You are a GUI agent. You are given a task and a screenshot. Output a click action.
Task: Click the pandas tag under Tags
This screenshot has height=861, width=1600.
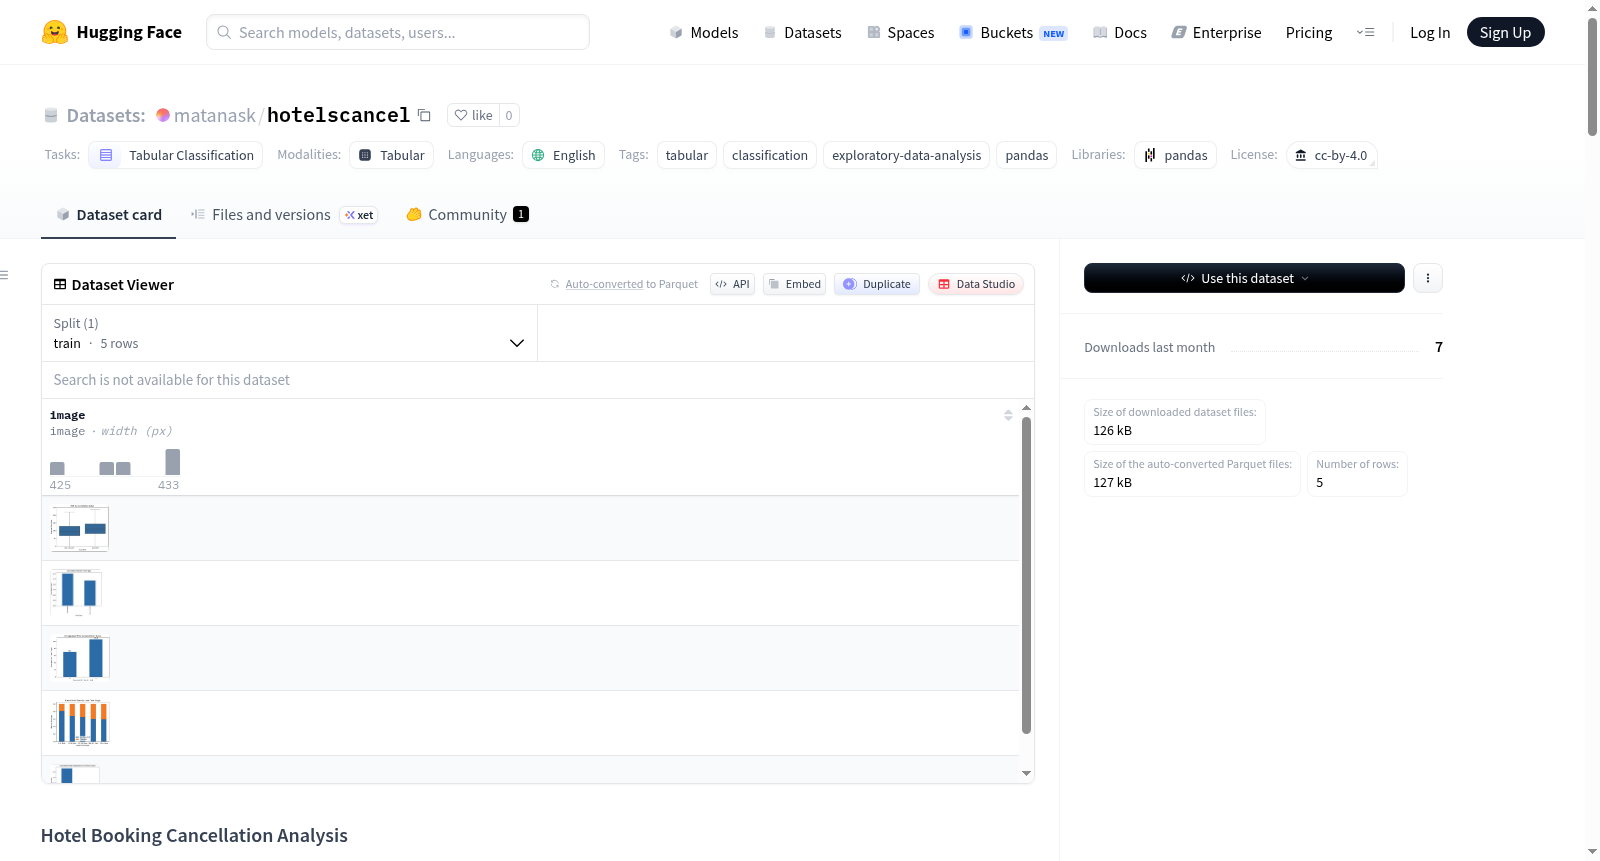[1027, 155]
